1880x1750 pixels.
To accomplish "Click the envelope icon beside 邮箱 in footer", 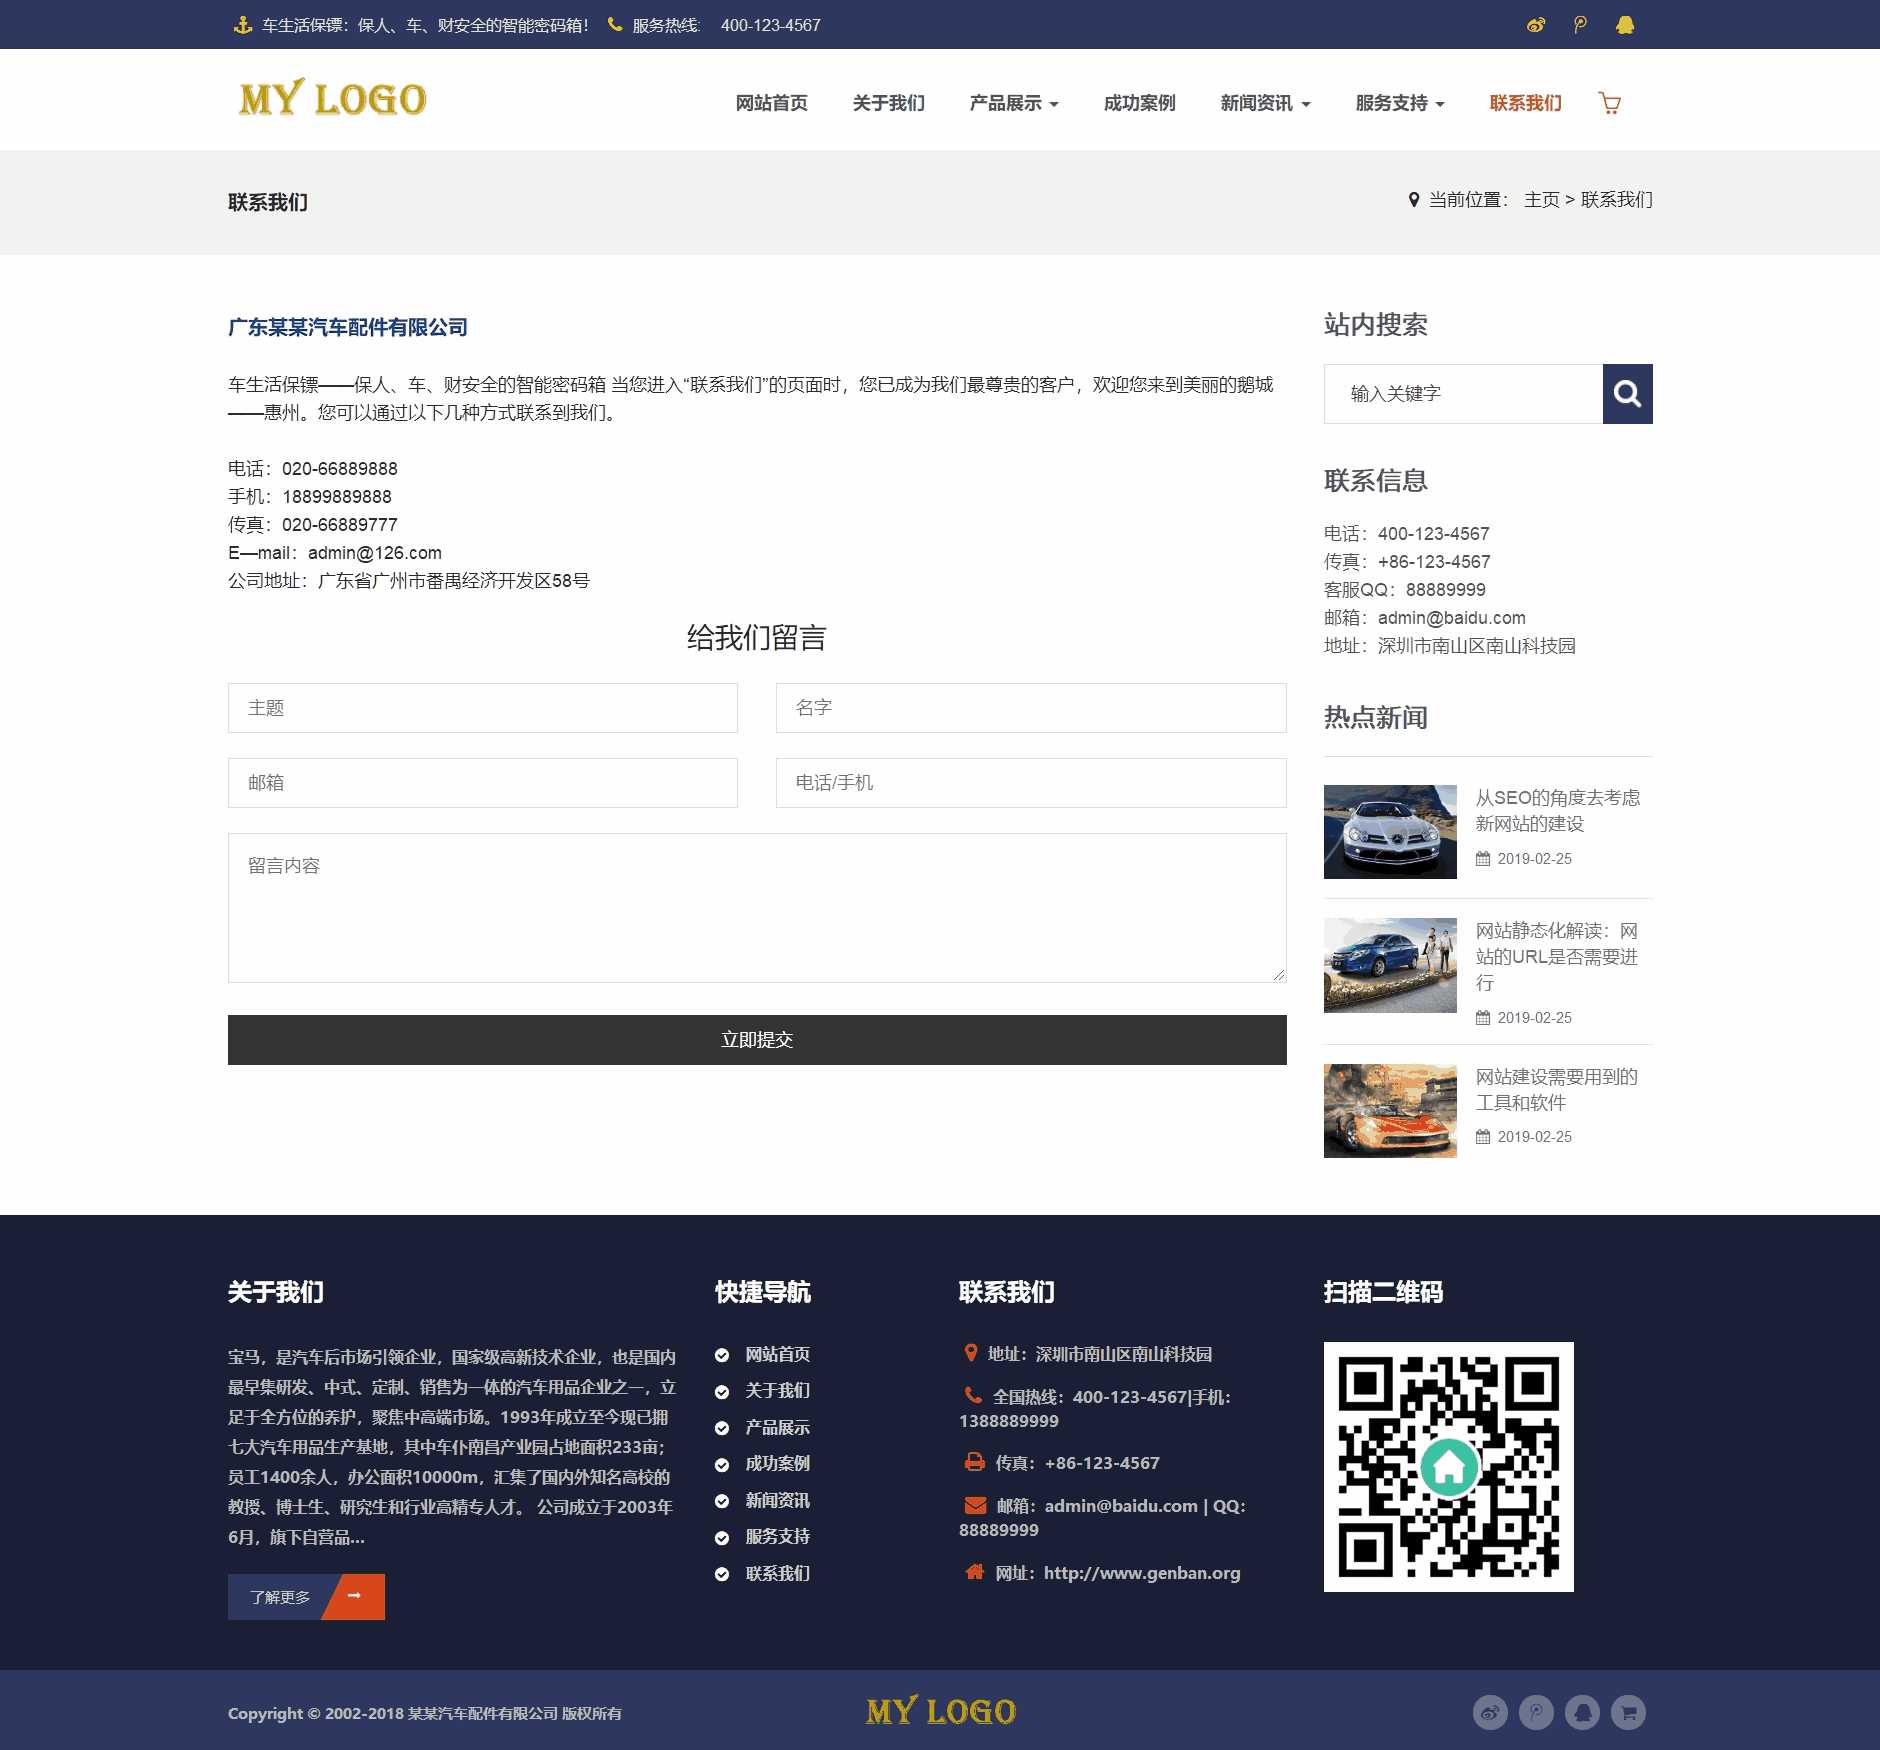I will 973,1505.
